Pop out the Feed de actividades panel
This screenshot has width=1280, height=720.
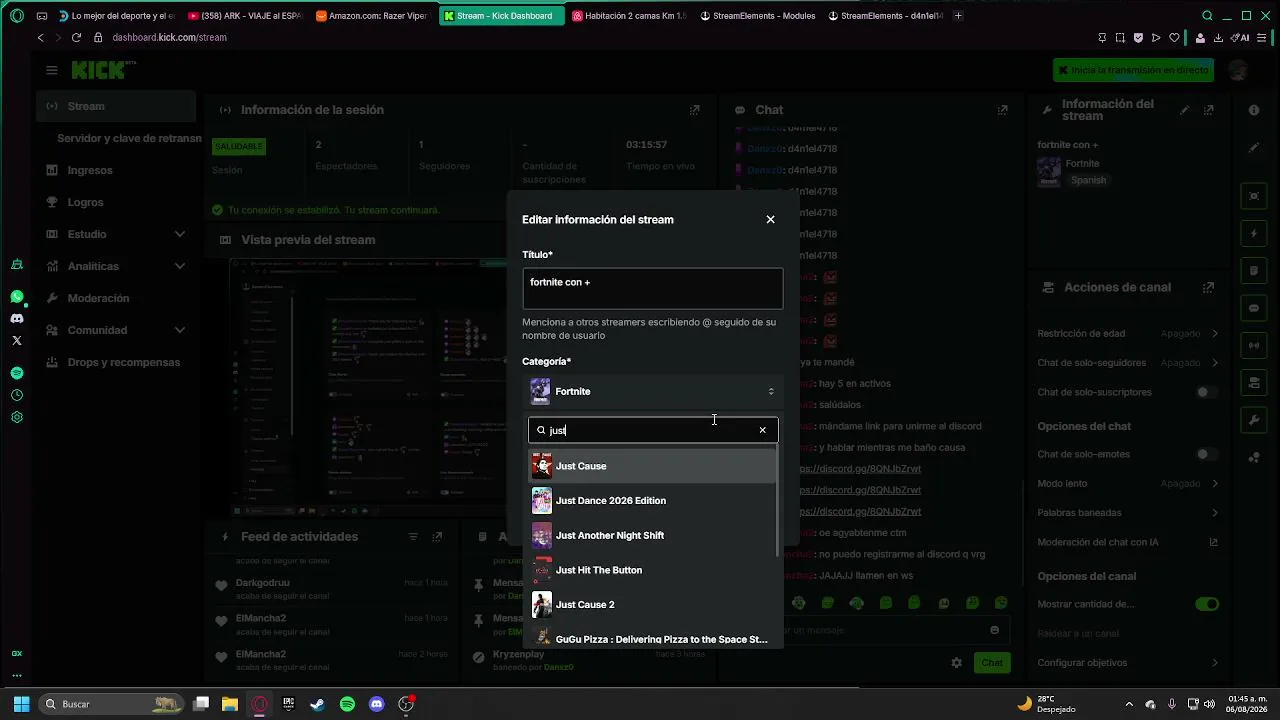pos(437,537)
